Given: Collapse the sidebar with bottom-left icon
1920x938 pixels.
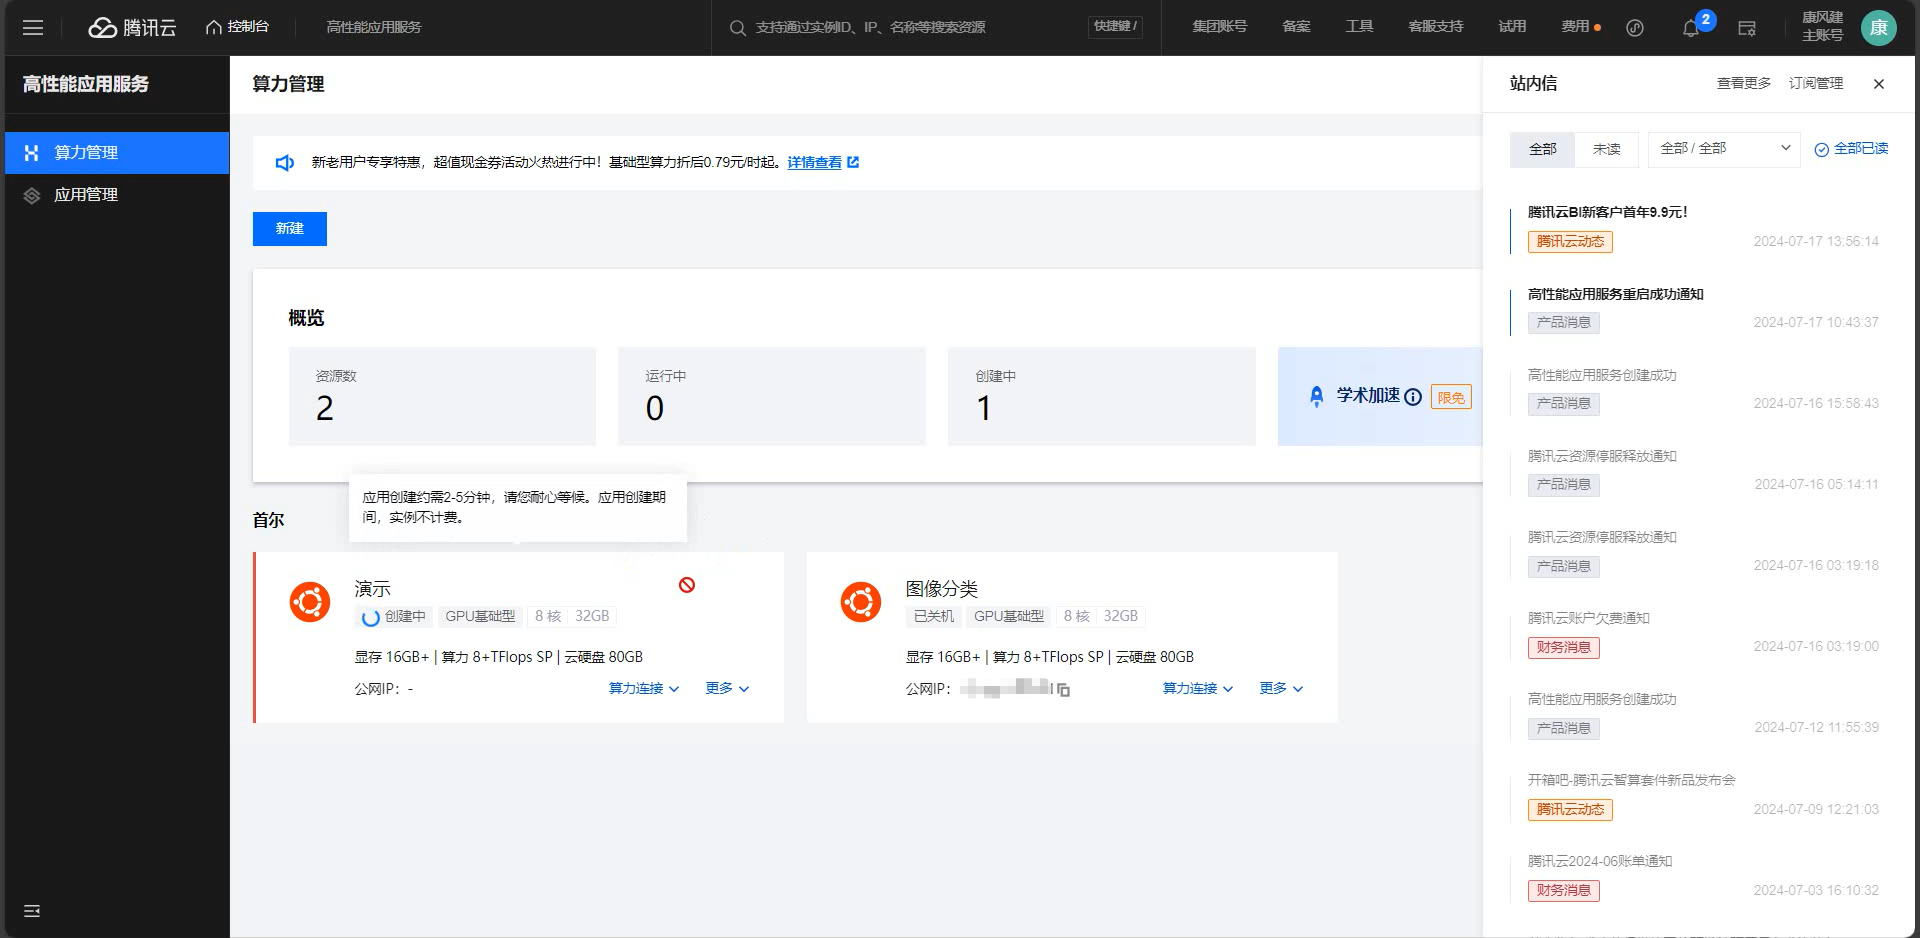Looking at the screenshot, I should pos(32,911).
